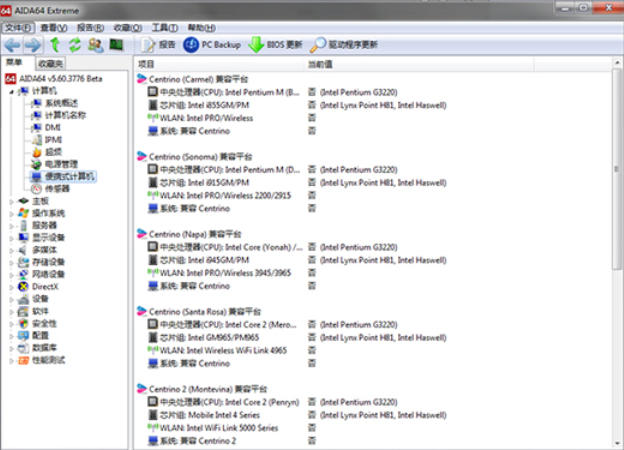Click the BIOS 更新 toolbar button
Viewport: 624px width, 450px height.
click(x=275, y=45)
